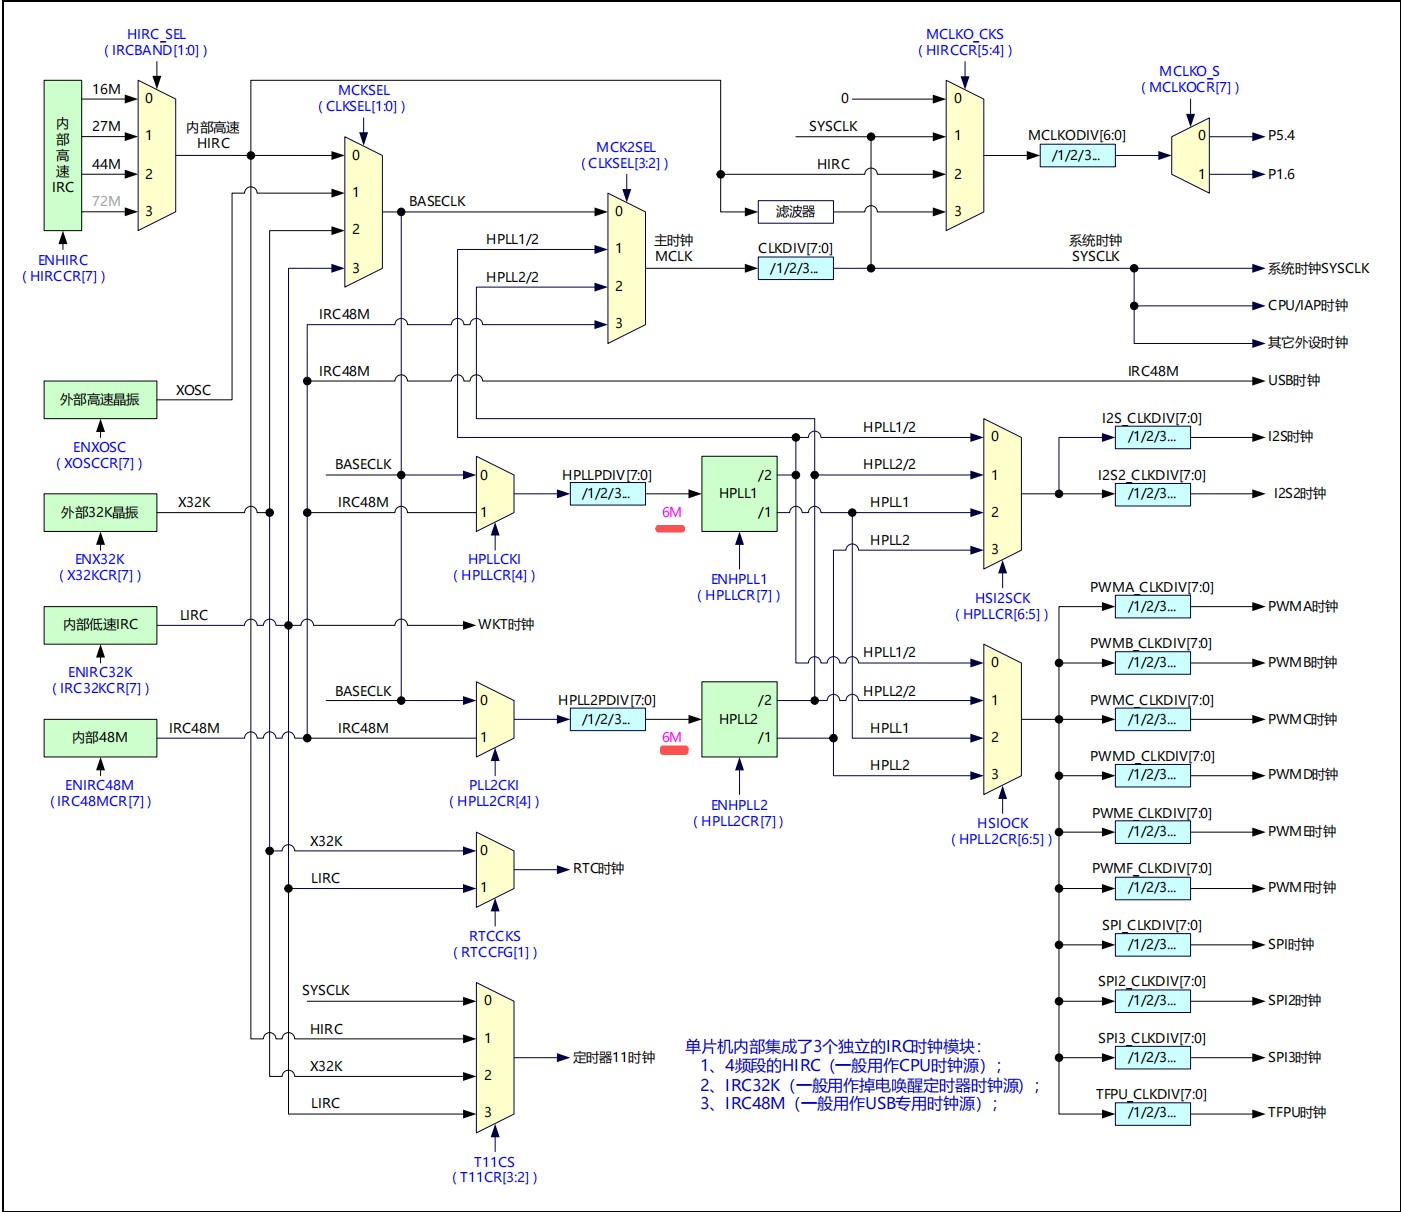Click the PLL2CKI label
This screenshot has height=1212, width=1401.
[x=494, y=785]
